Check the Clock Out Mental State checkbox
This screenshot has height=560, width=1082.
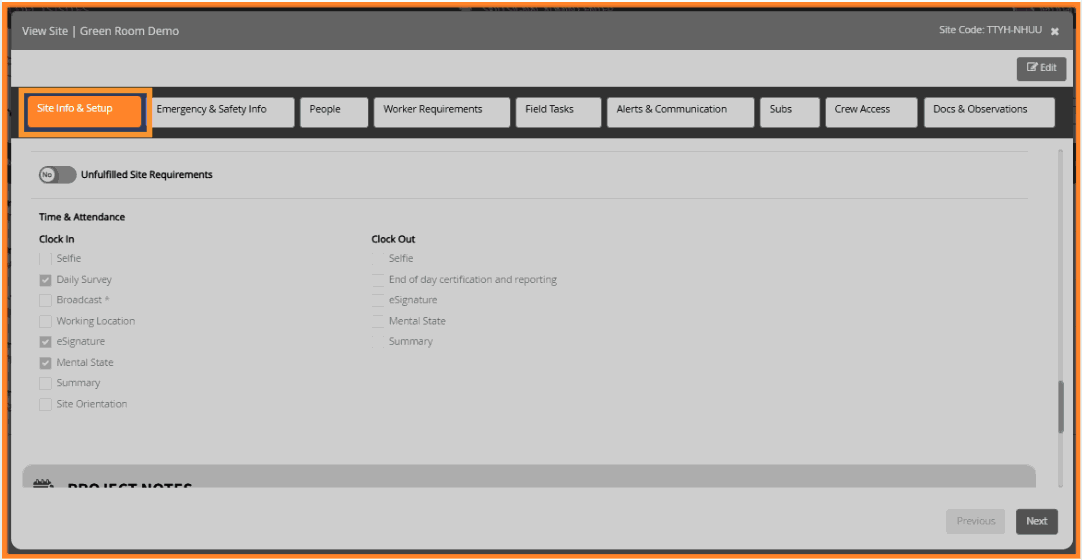coord(377,321)
